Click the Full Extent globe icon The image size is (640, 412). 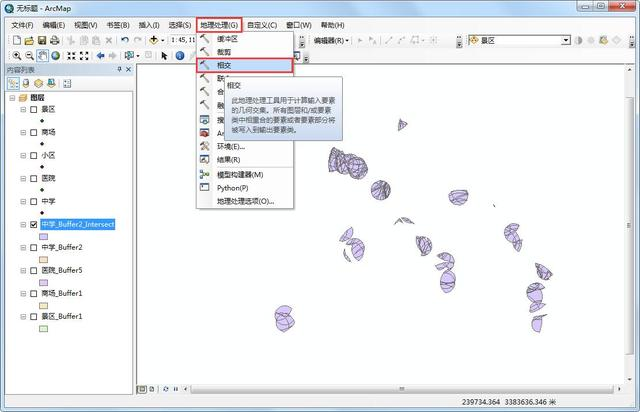[56, 56]
